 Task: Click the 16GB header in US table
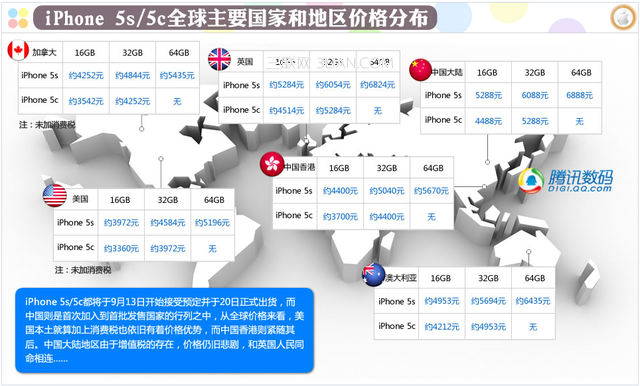120,200
